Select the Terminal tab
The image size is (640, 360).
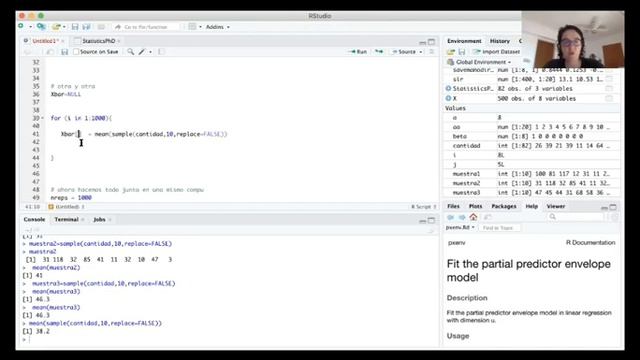(66, 220)
